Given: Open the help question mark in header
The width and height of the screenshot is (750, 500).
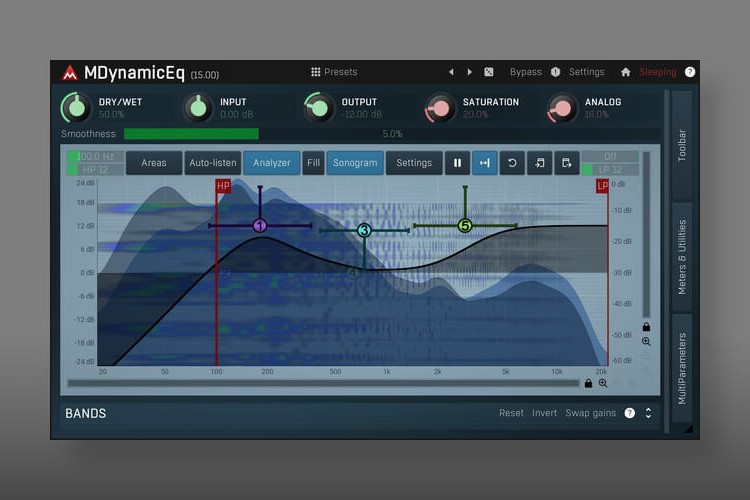Looking at the screenshot, I should pyautogui.click(x=689, y=72).
